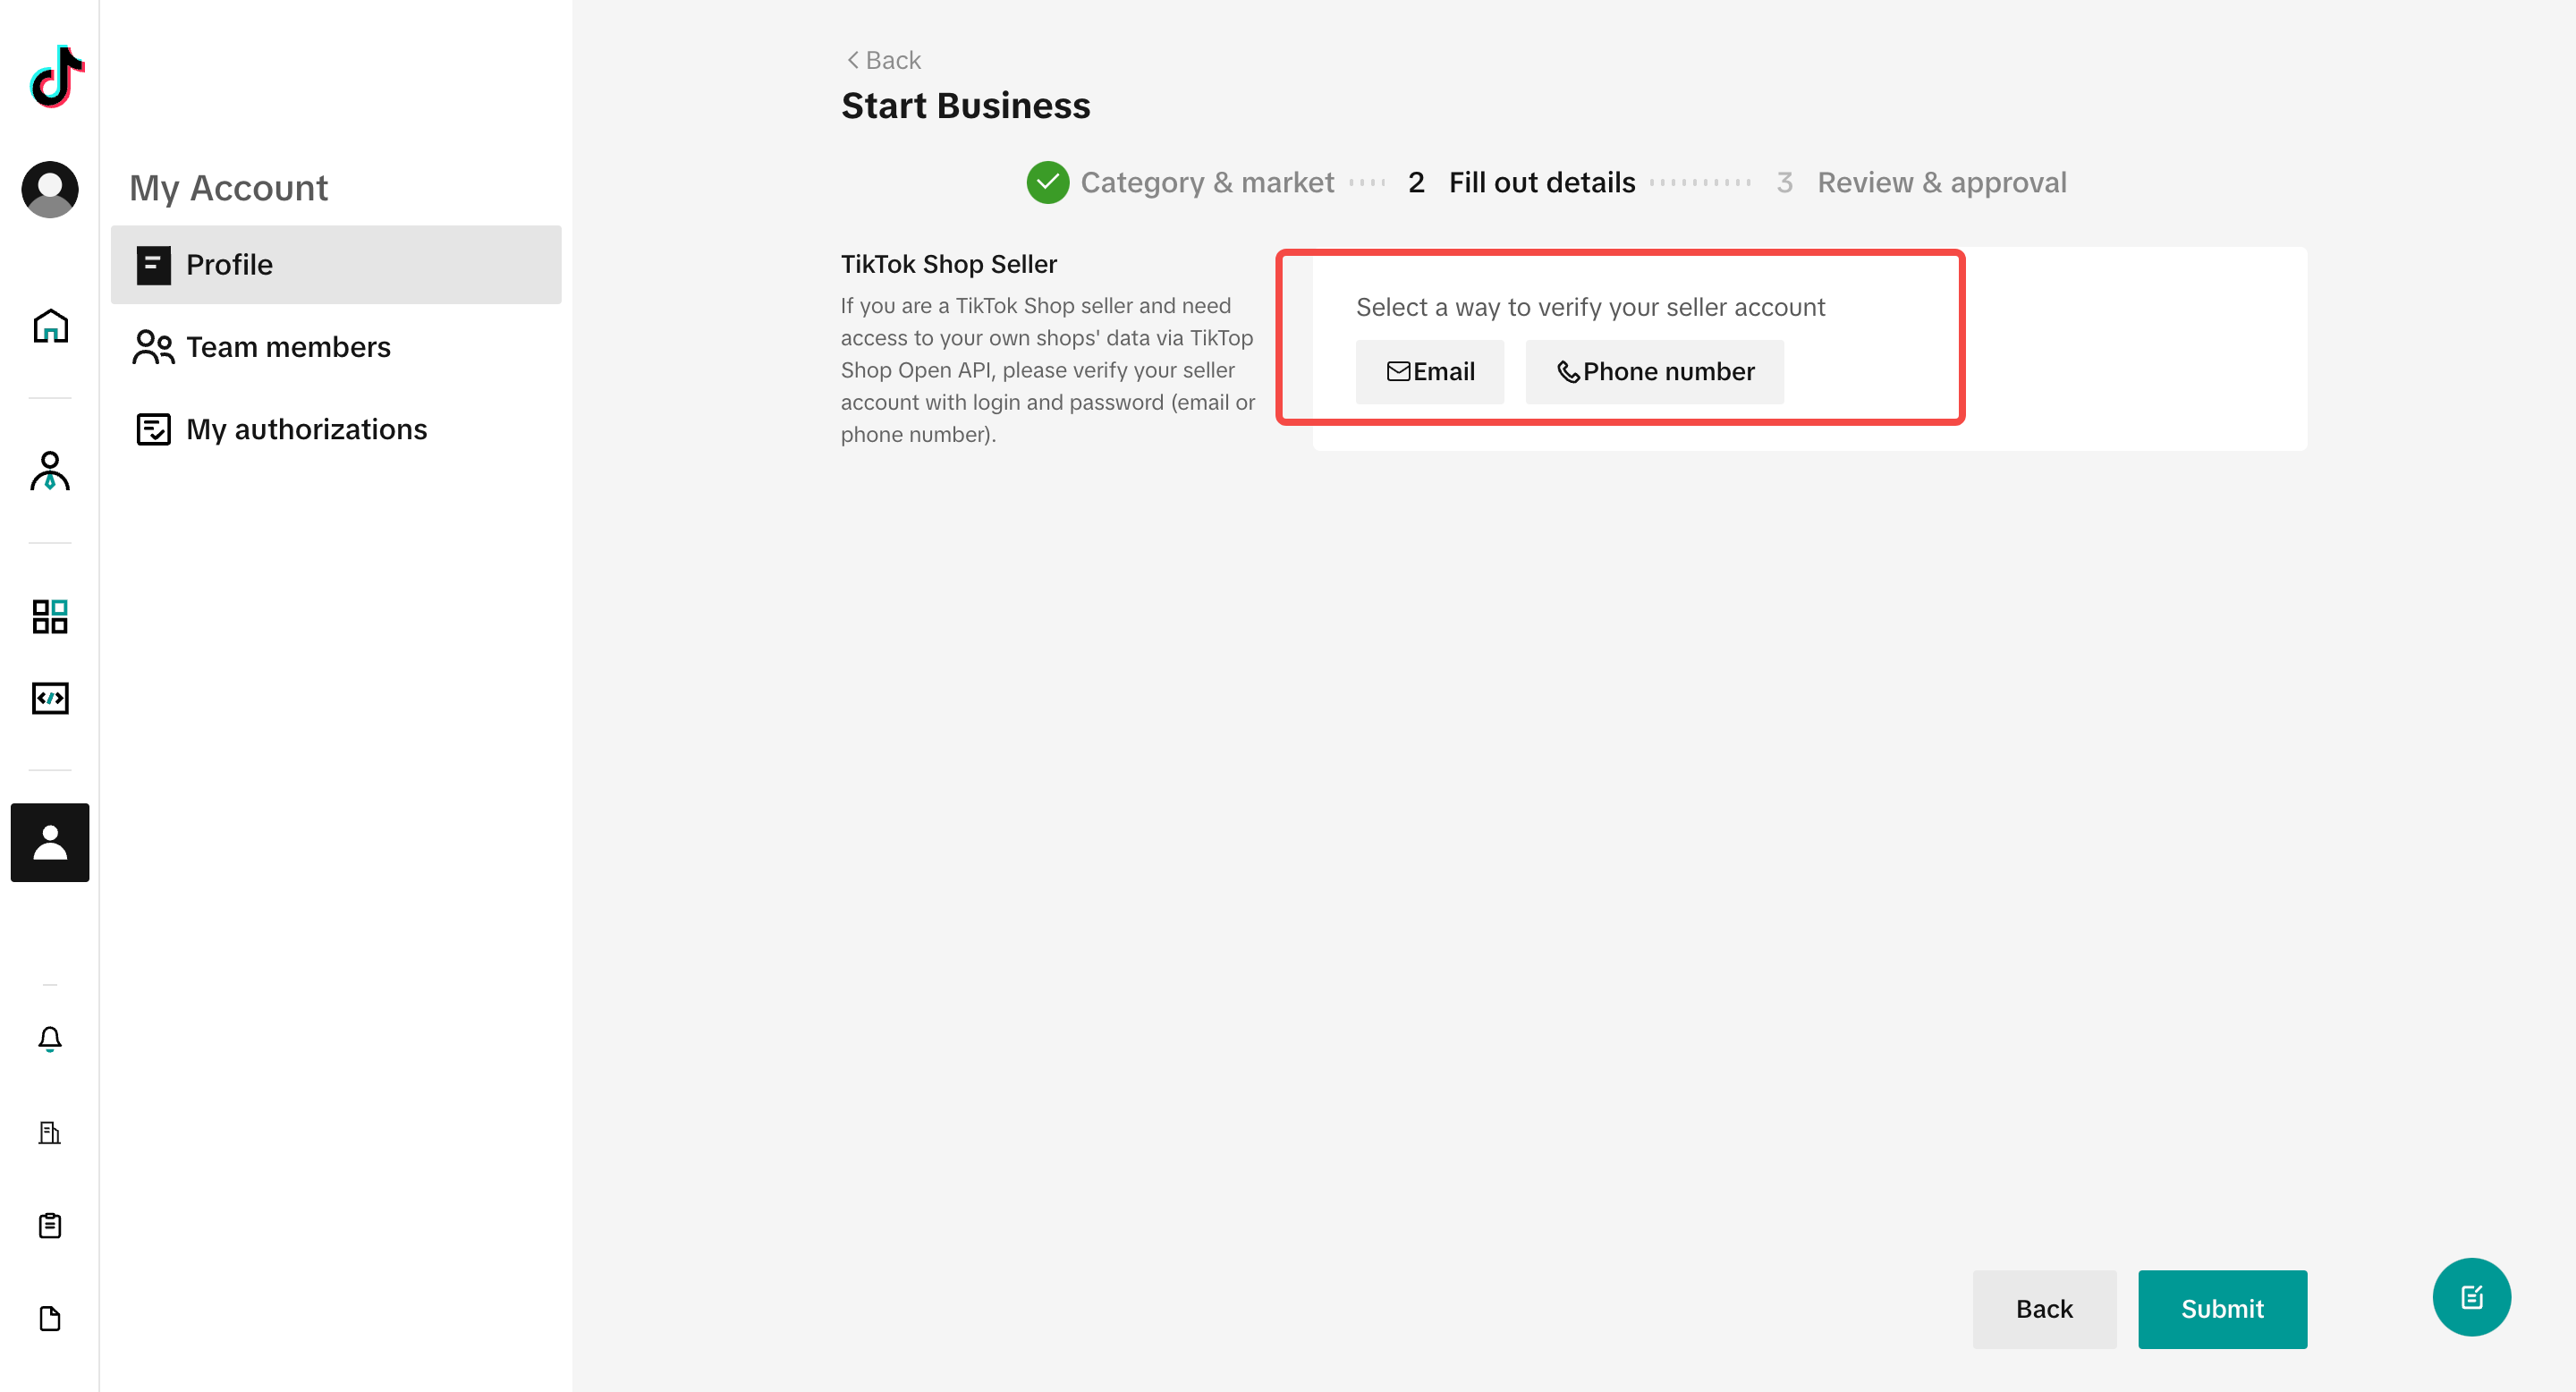Viewport: 2576px width, 1392px height.
Task: Click the bottom Back button
Action: tap(2044, 1309)
